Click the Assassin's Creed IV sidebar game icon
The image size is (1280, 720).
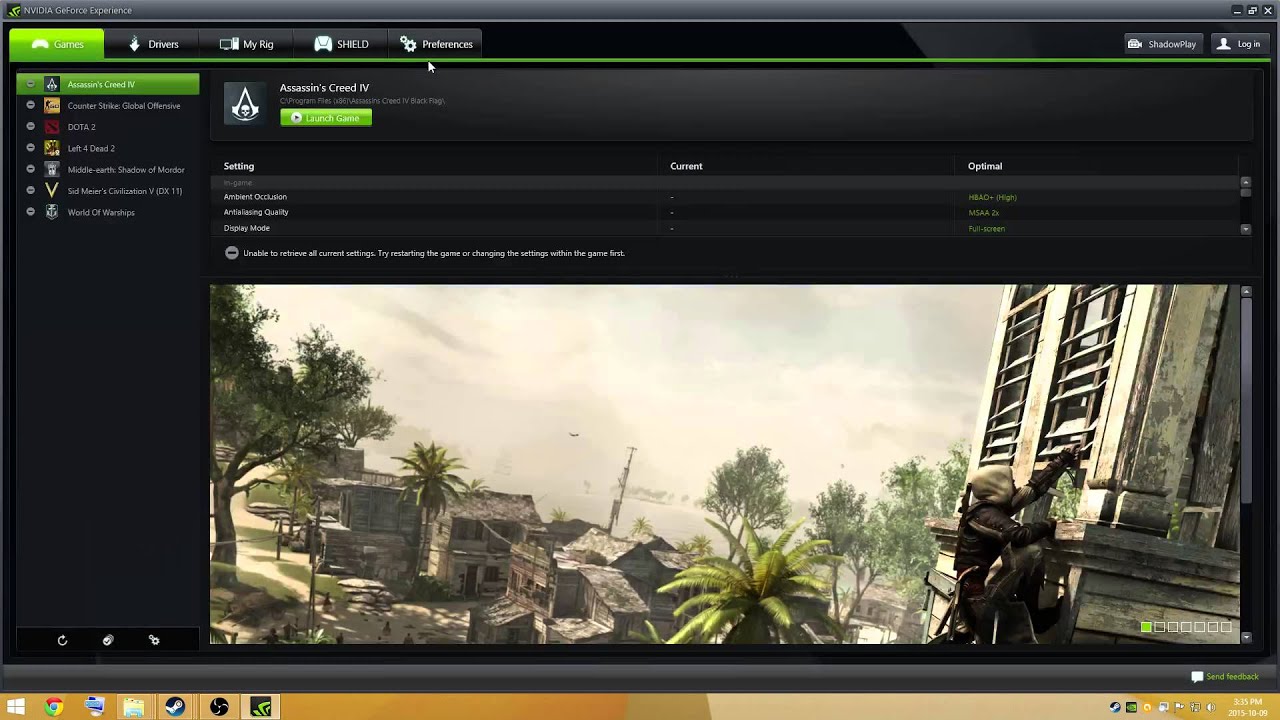(x=52, y=84)
